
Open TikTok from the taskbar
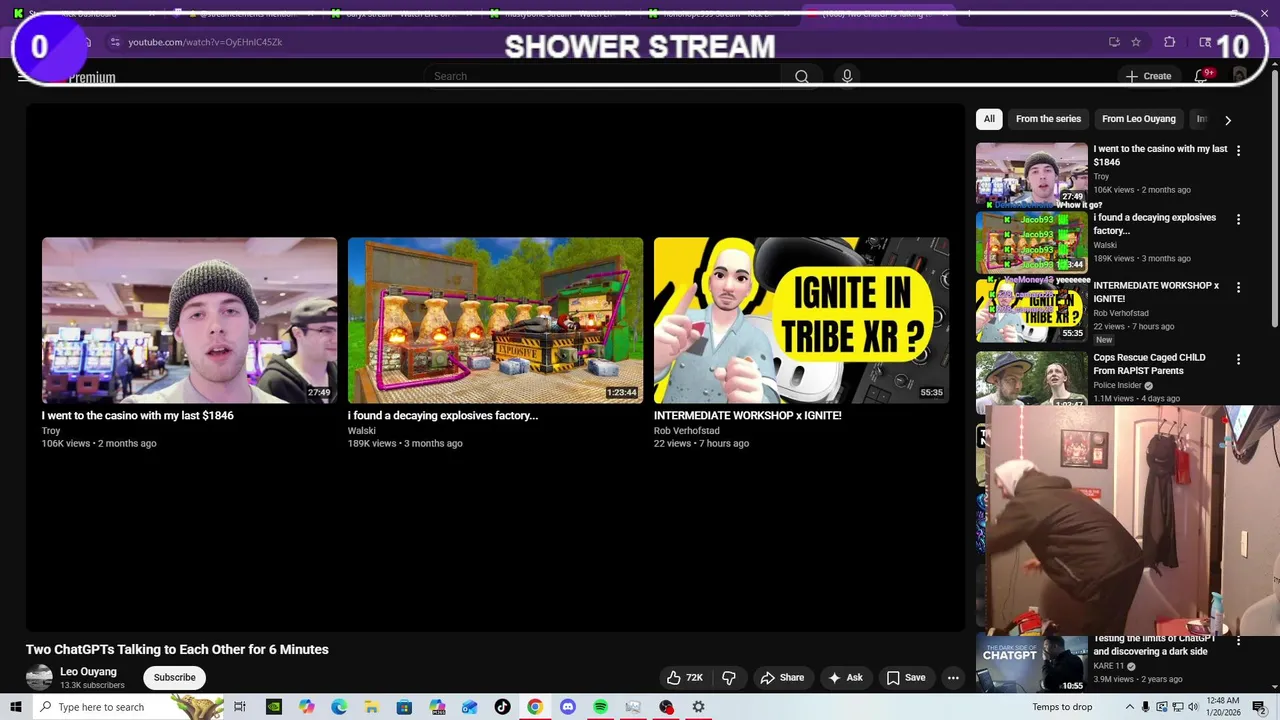coord(502,707)
